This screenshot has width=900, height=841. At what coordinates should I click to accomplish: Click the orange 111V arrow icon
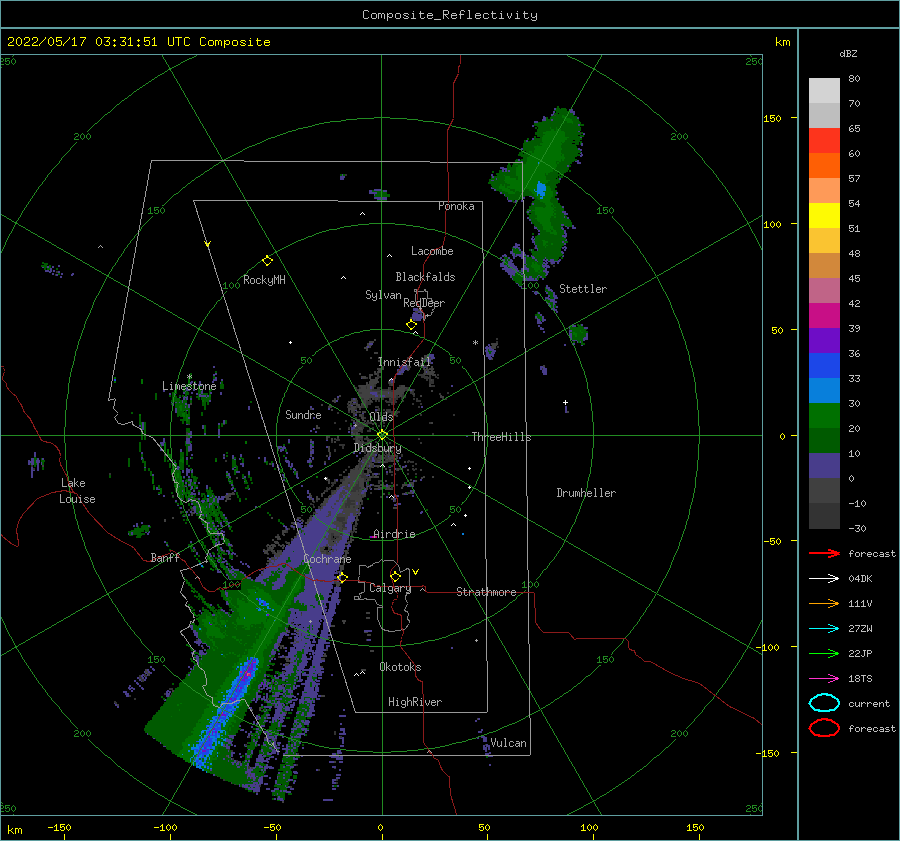(824, 603)
